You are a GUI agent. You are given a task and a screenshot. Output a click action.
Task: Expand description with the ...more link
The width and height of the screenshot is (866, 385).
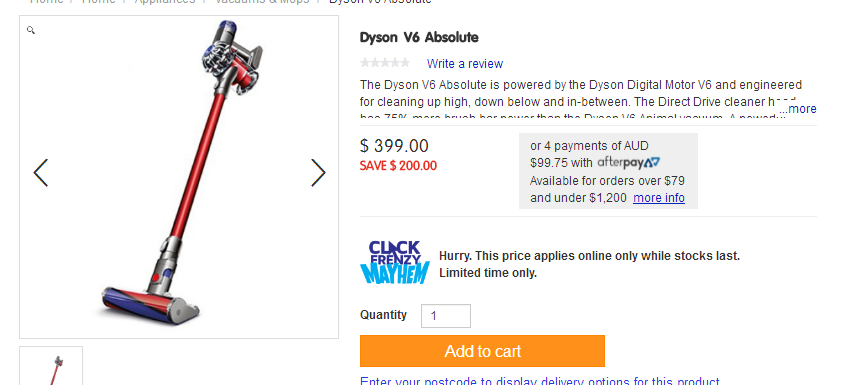pos(798,109)
